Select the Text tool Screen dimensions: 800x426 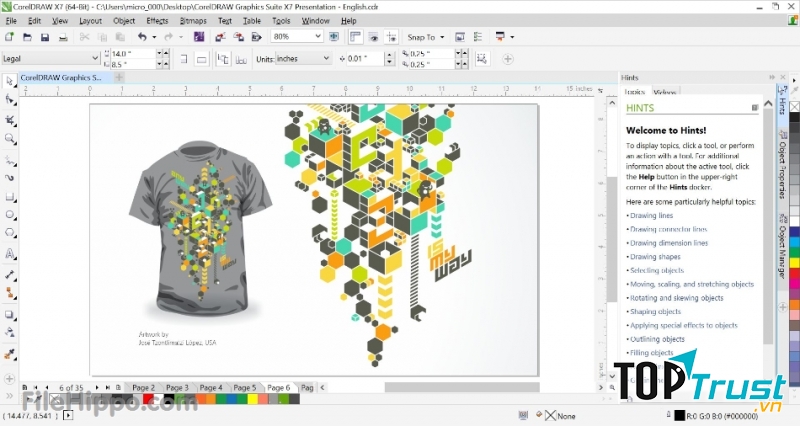9,254
